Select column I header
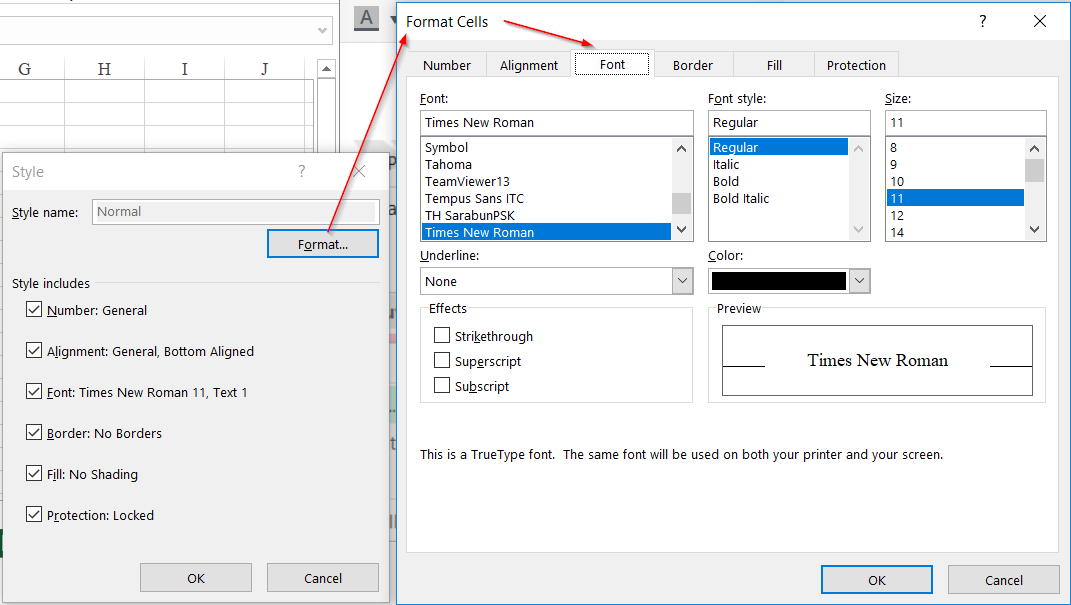The width and height of the screenshot is (1071, 605). click(x=184, y=69)
